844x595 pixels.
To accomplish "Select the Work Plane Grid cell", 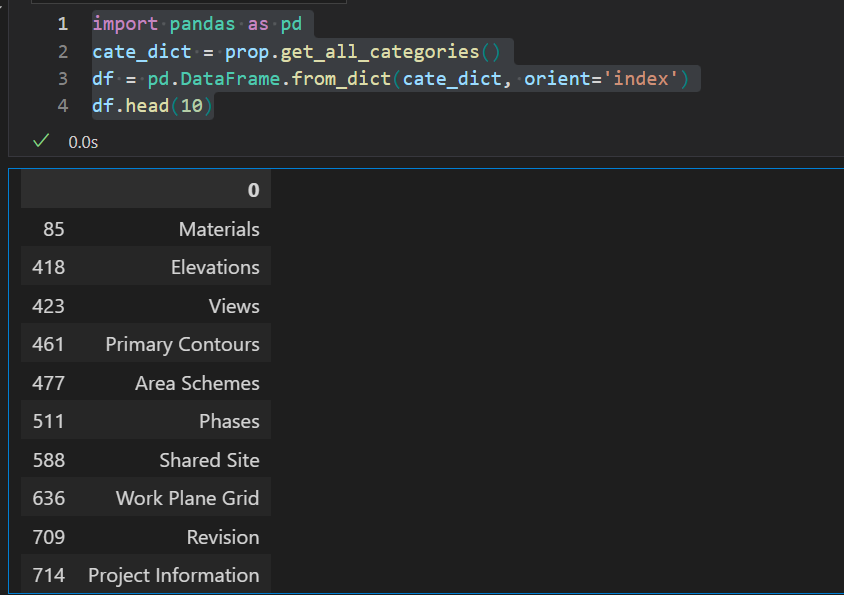I will tap(187, 498).
